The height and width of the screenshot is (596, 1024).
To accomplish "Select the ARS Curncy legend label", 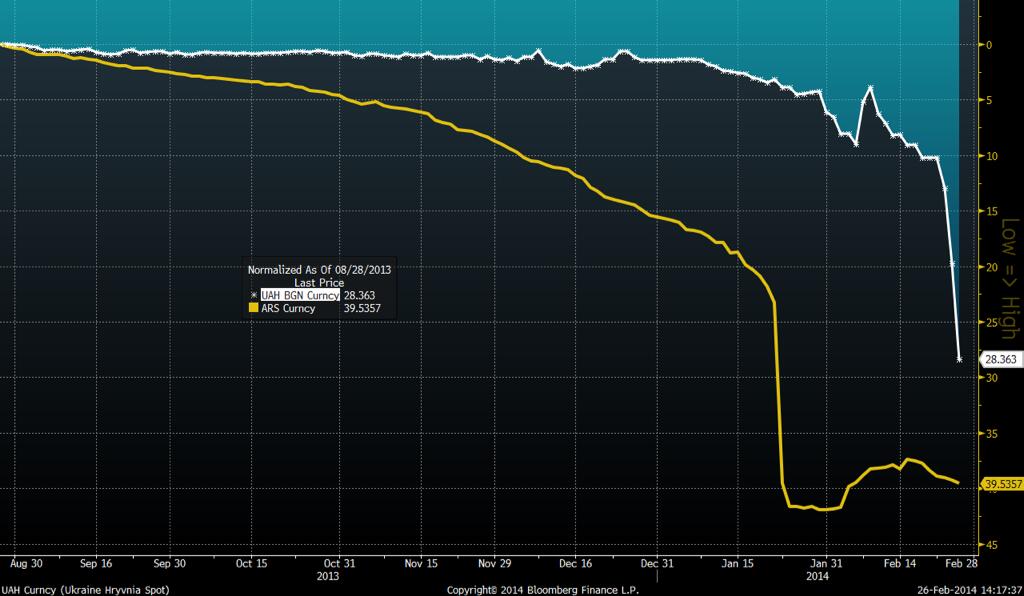I will coord(288,309).
